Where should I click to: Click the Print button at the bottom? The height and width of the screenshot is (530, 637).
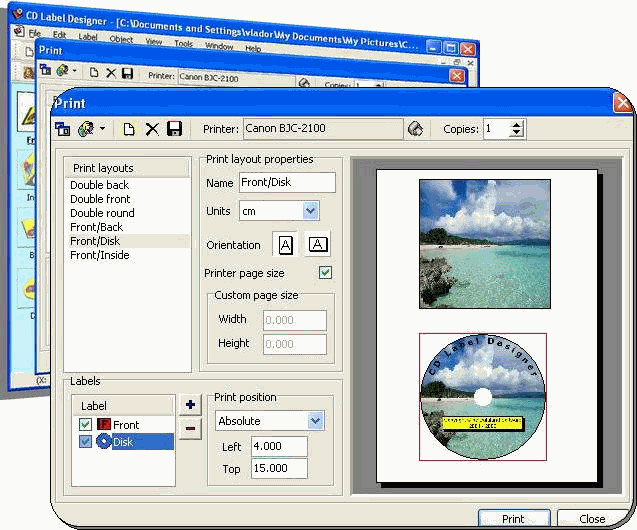click(514, 519)
